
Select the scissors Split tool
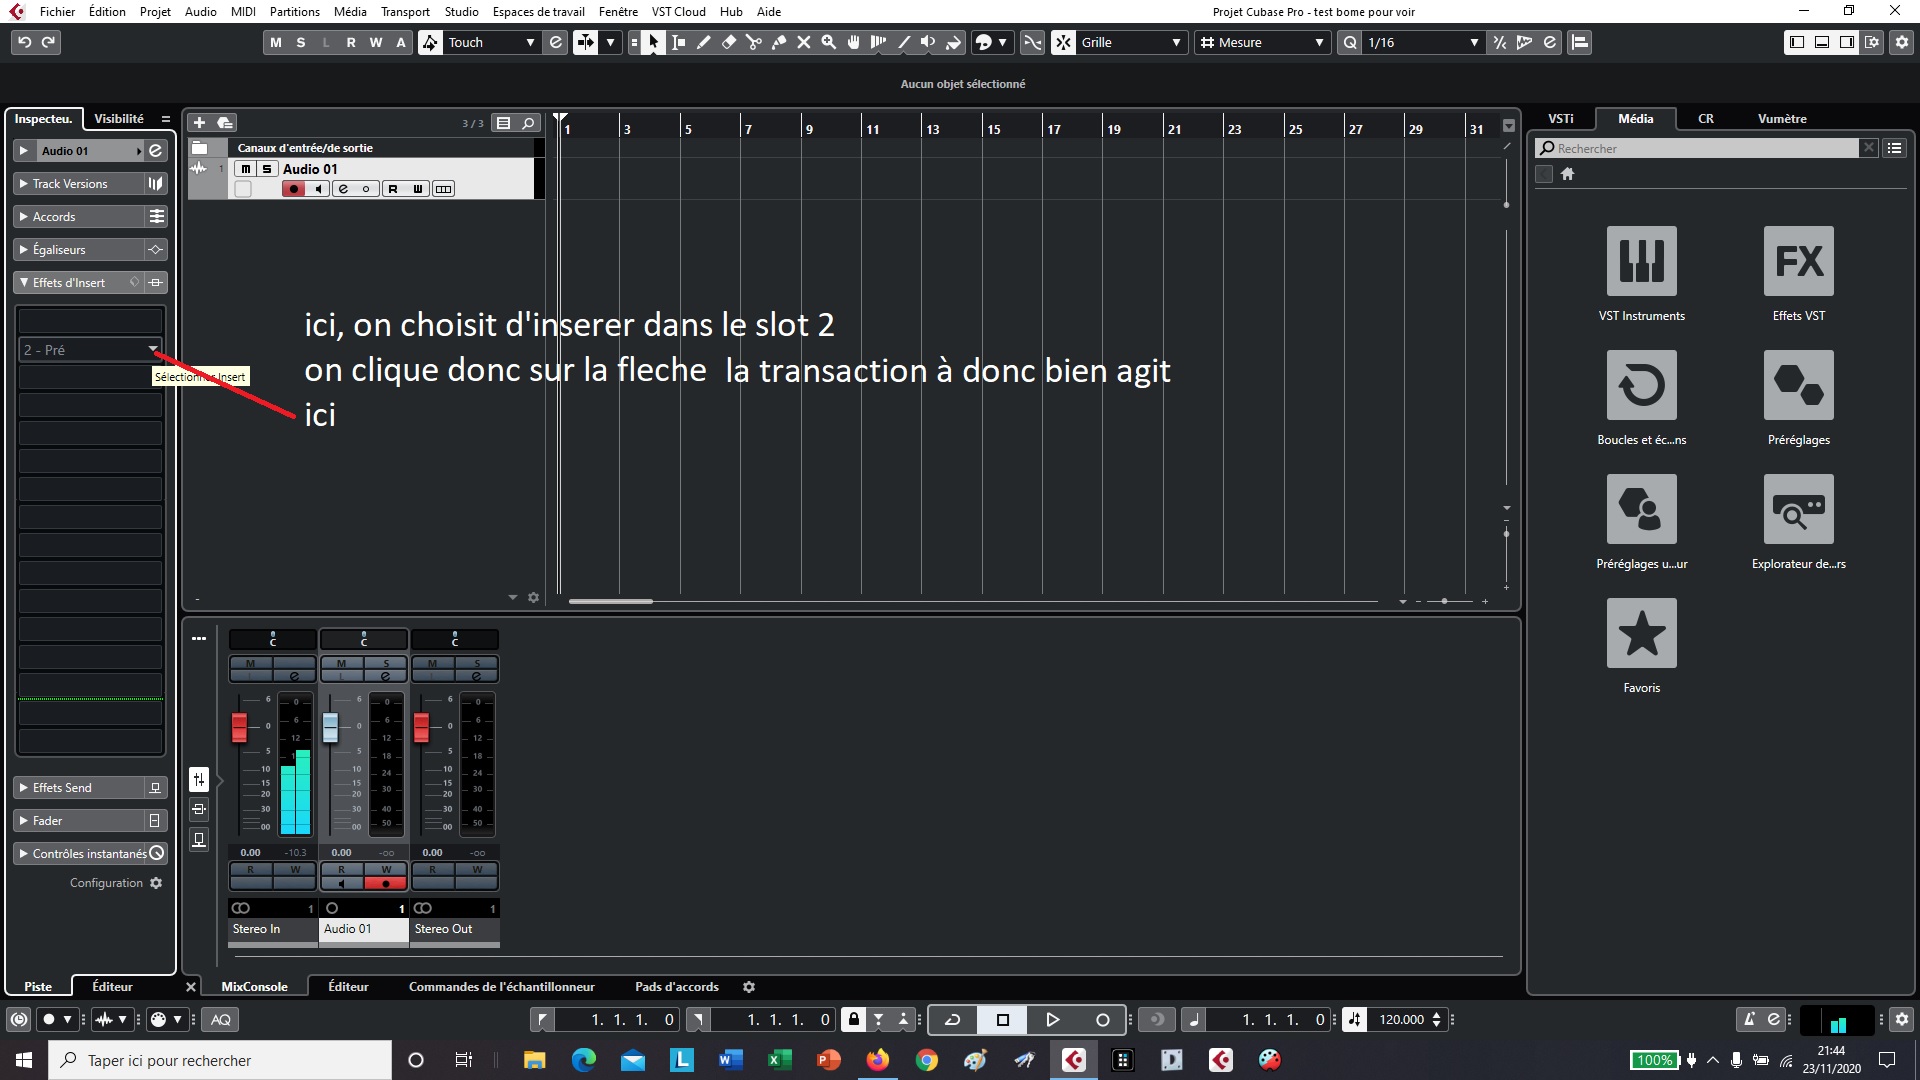(755, 43)
